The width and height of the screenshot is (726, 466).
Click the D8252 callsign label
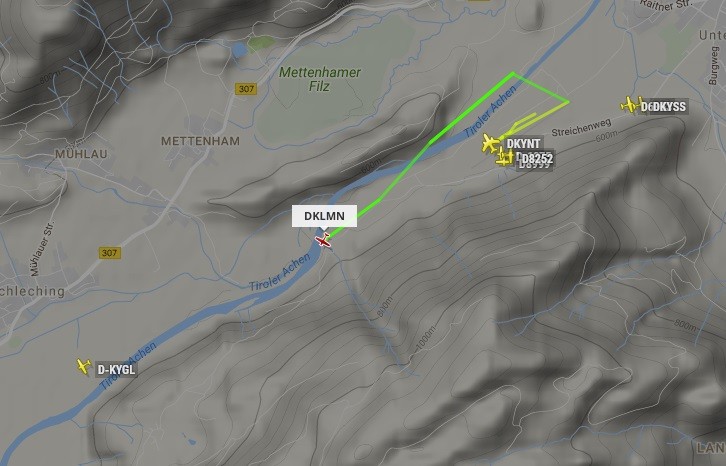(537, 158)
